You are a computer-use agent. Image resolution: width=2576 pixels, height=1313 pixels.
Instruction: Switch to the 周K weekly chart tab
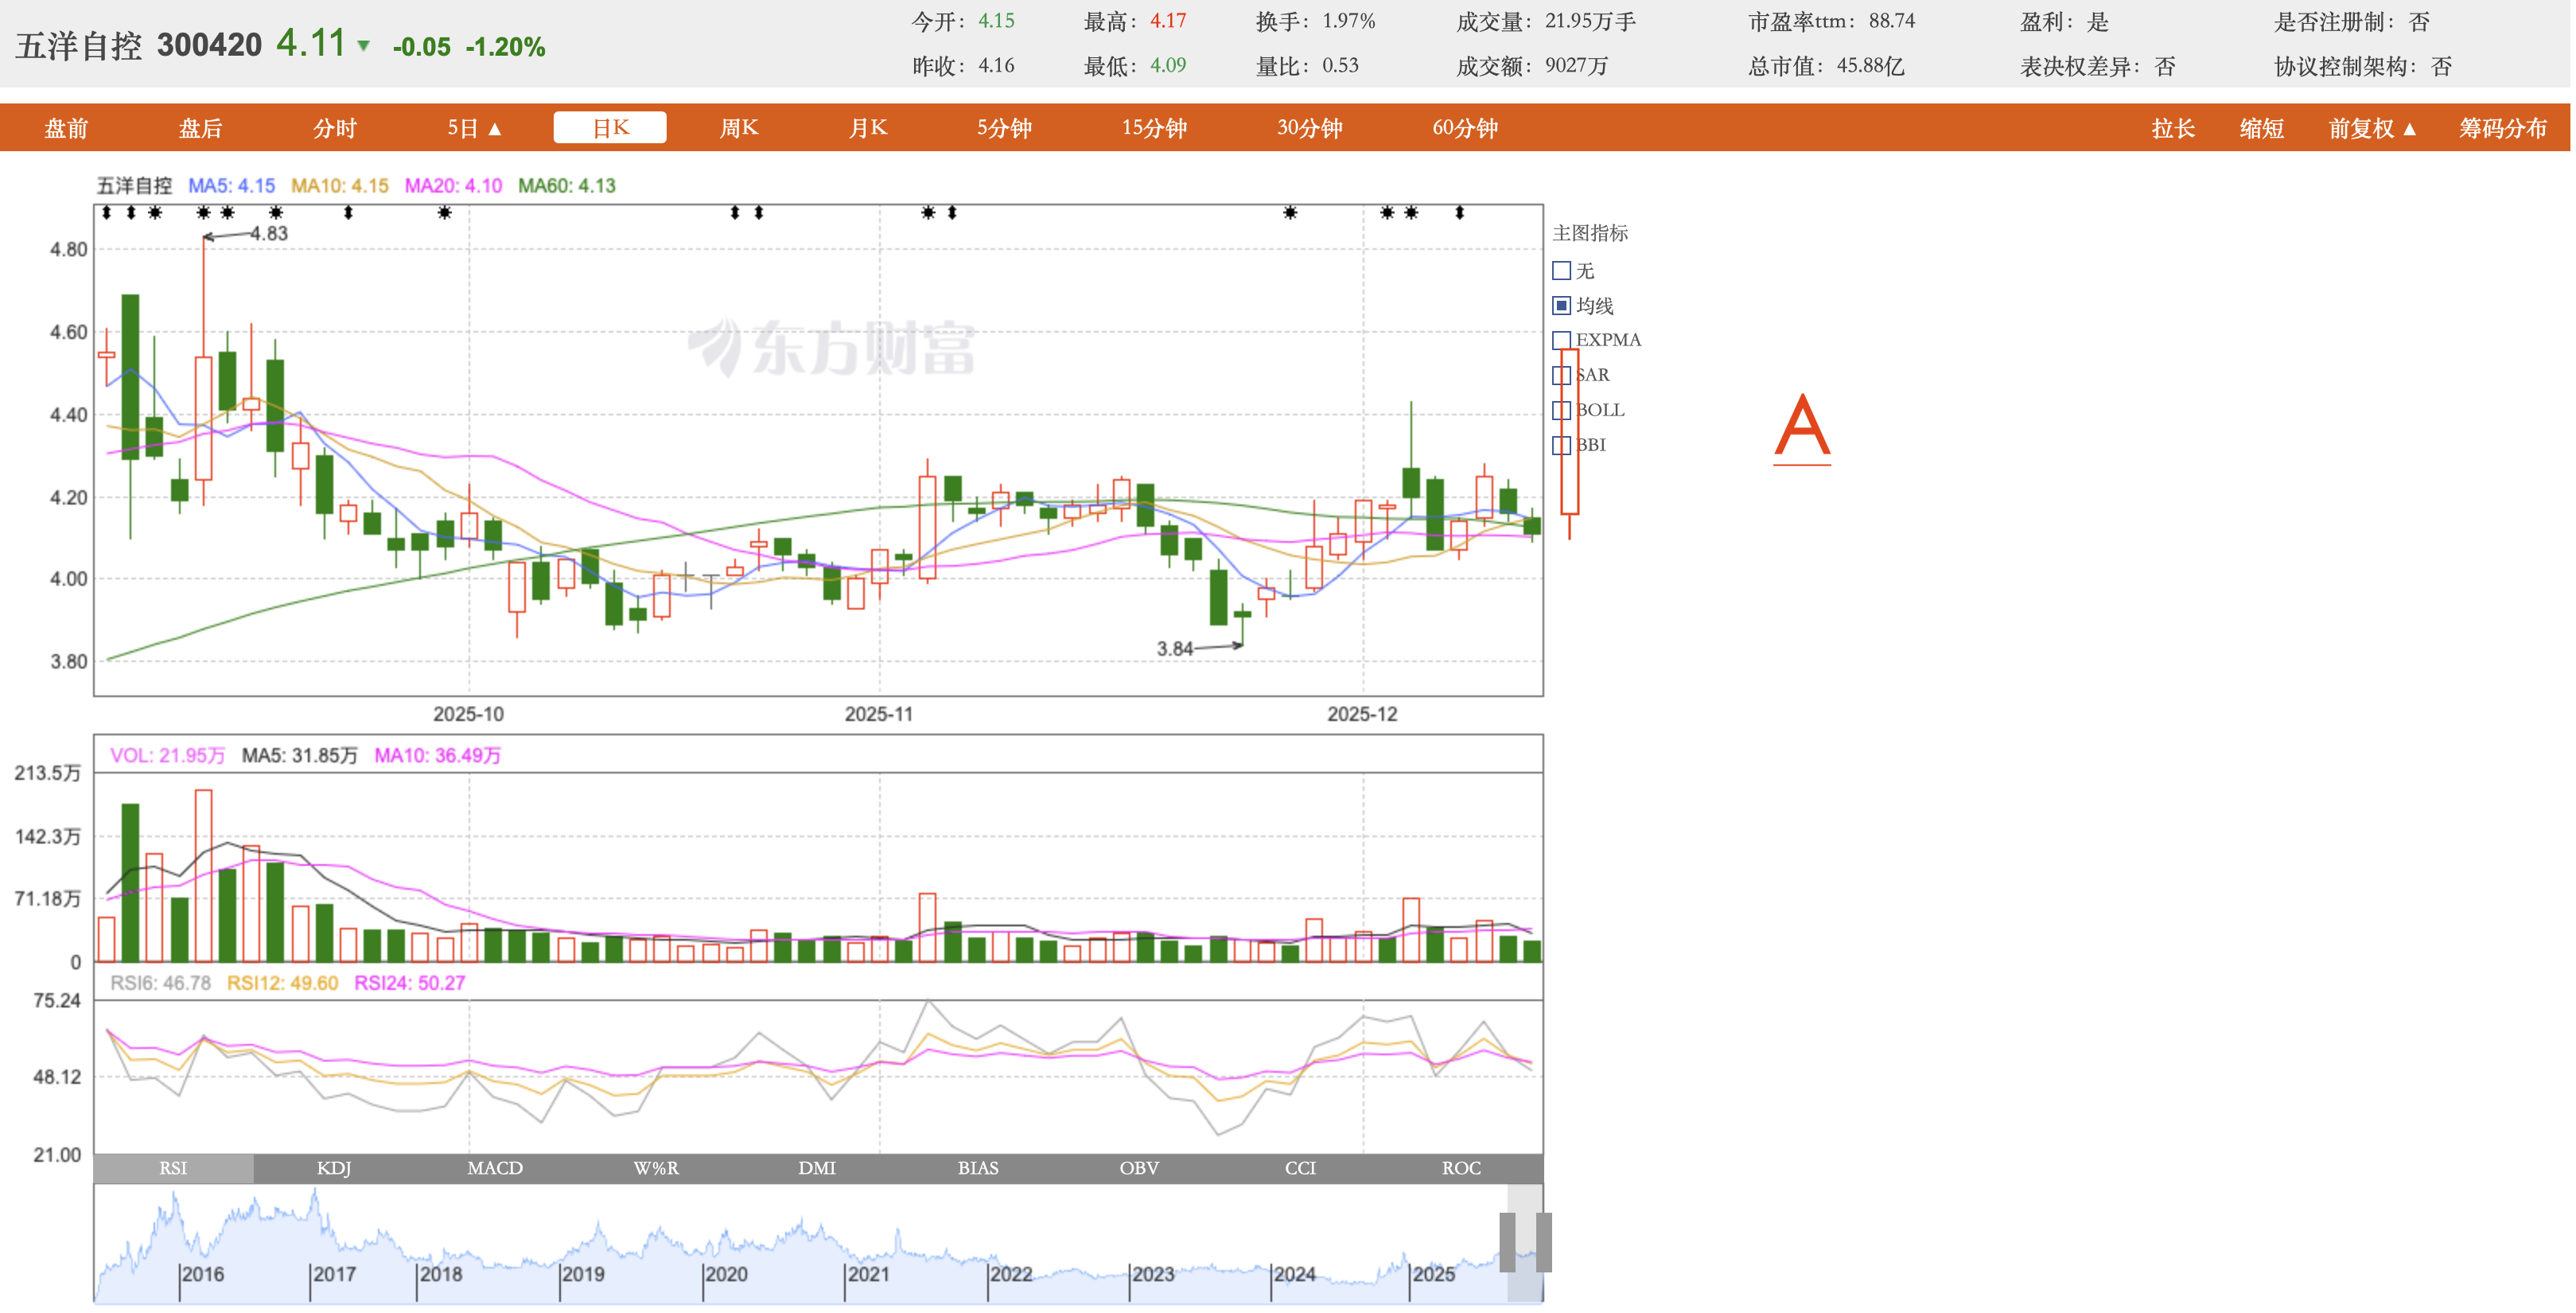(x=739, y=128)
